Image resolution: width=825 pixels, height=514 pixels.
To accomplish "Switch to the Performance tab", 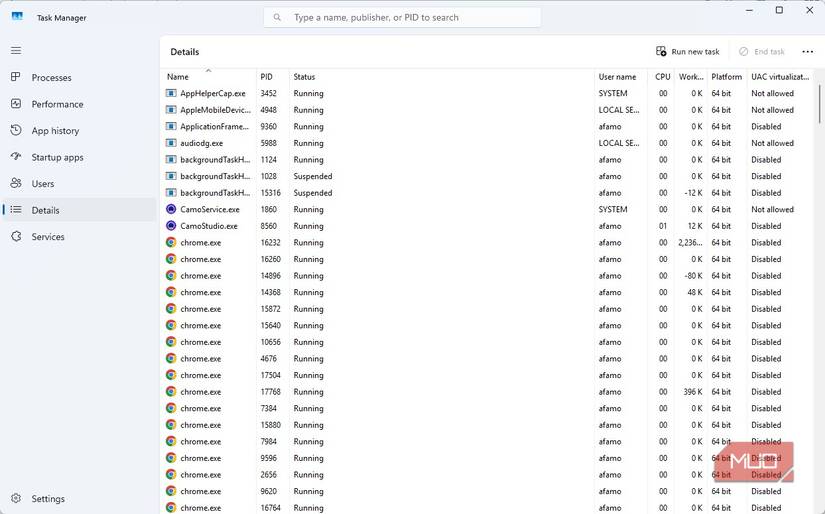I will pyautogui.click(x=79, y=104).
